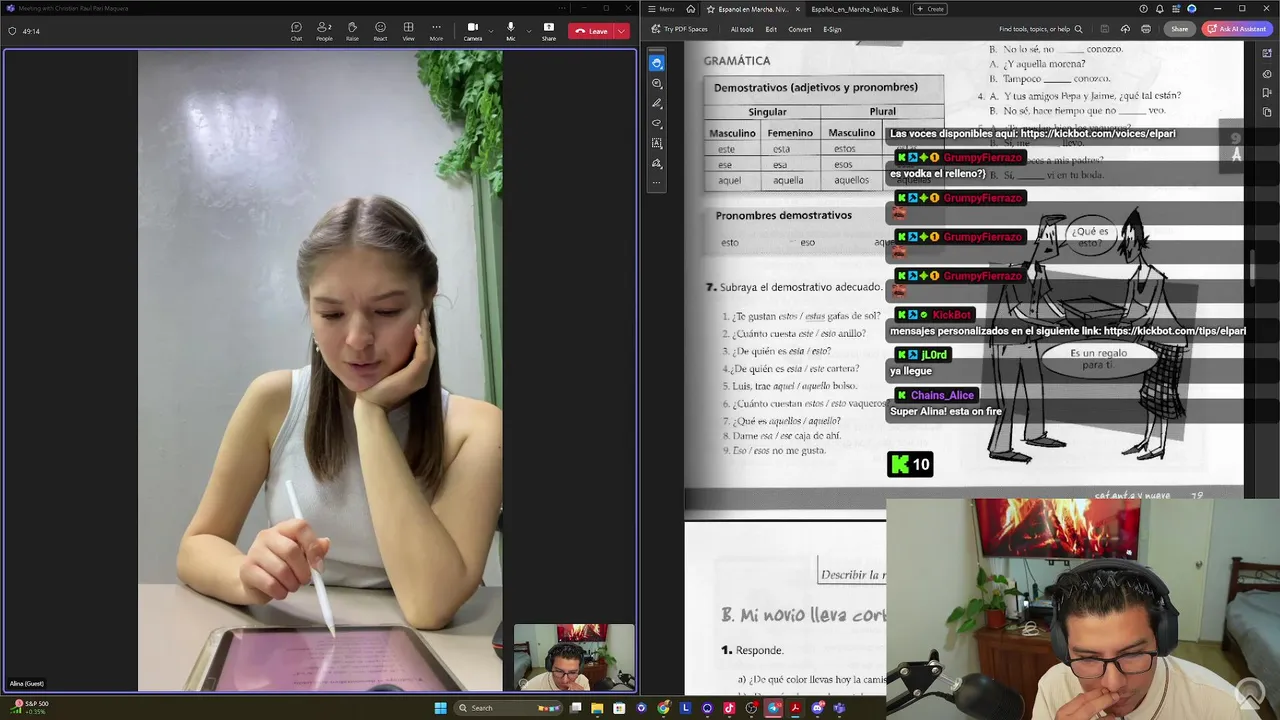This screenshot has width=1280, height=720.
Task: Switch to the 'Español_en_Marcha_Nivel_Bá...' tab
Action: [856, 9]
